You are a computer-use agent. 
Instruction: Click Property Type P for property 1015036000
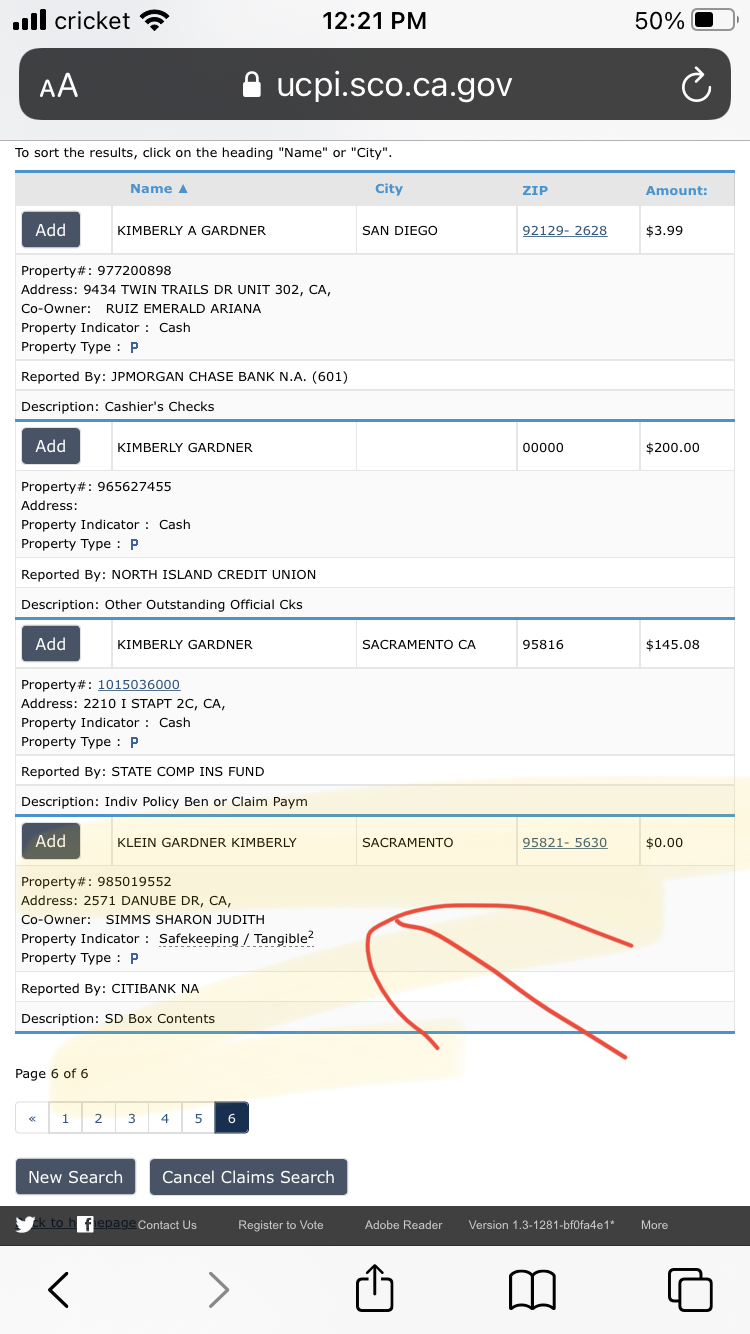pyautogui.click(x=134, y=742)
